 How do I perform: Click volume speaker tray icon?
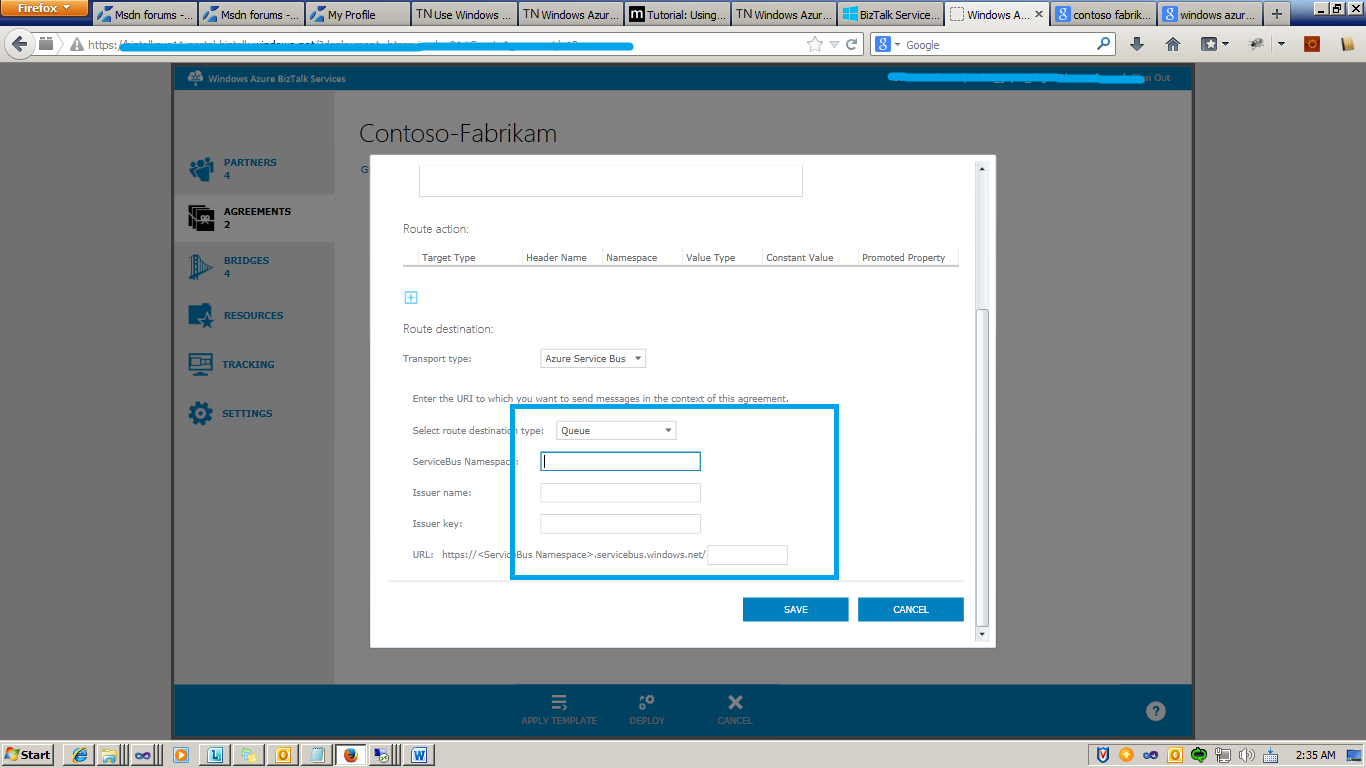1247,755
